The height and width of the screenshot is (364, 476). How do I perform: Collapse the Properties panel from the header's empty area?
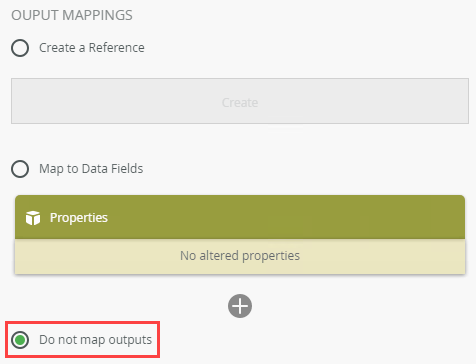287,217
